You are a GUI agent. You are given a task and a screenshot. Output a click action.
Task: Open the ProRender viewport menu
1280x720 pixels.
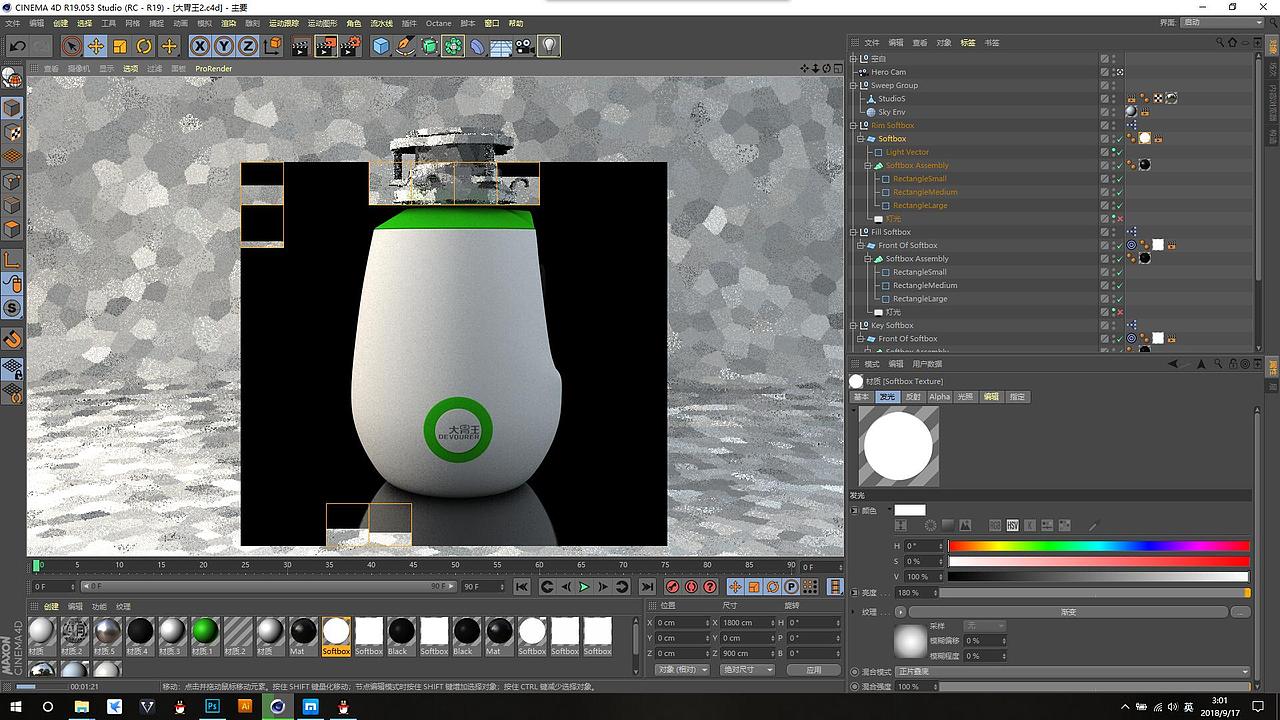(213, 69)
